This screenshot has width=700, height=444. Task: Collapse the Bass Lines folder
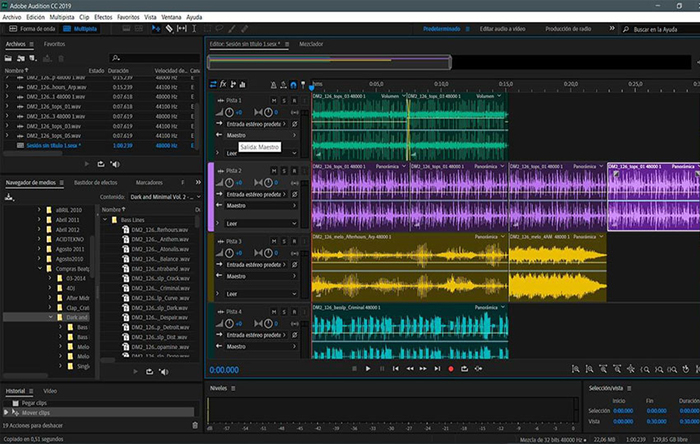coord(105,220)
